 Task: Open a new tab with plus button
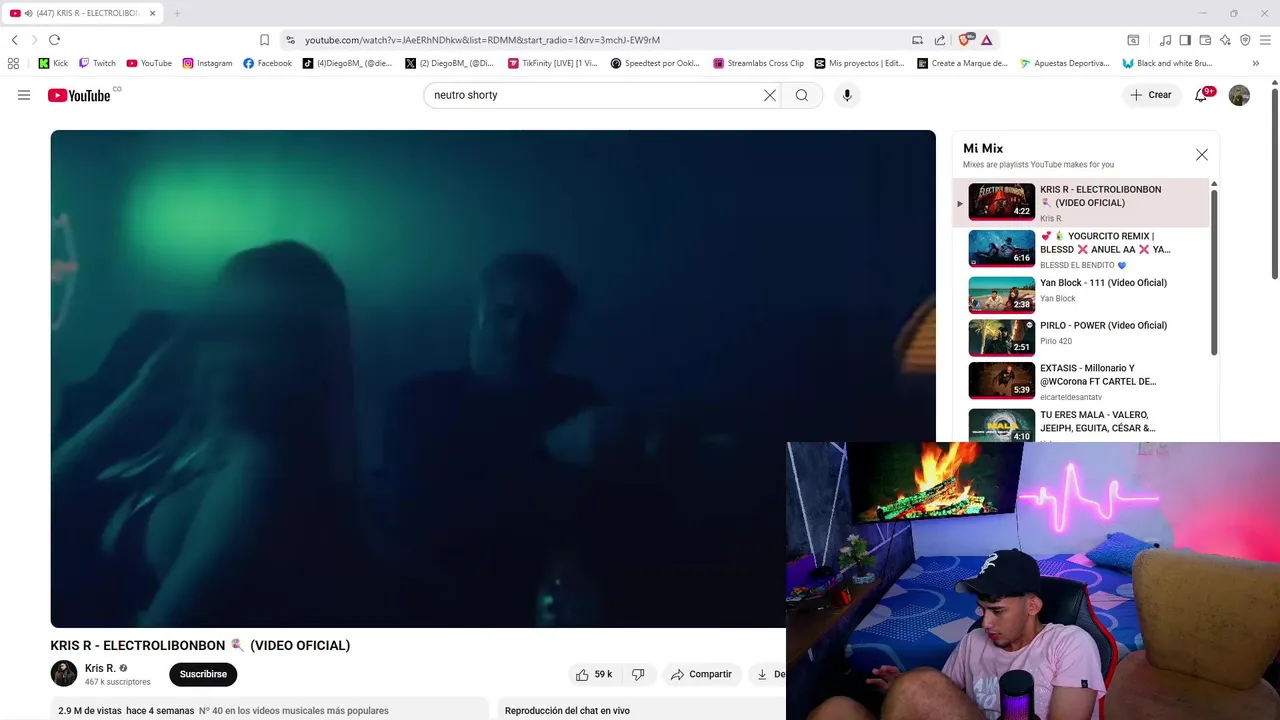tap(177, 13)
